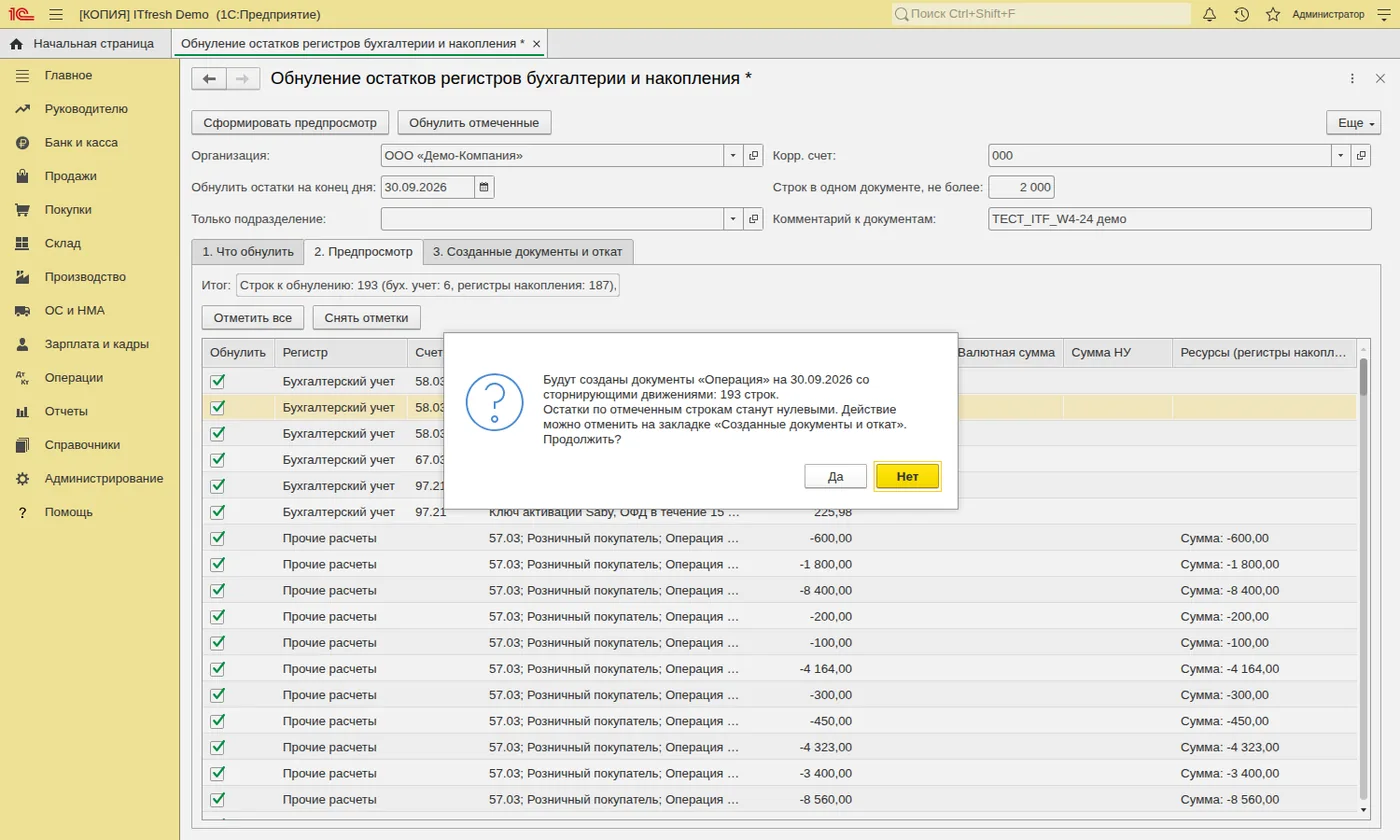Open the Корр. счет record icon
This screenshot has height=840, width=1400.
click(1361, 156)
